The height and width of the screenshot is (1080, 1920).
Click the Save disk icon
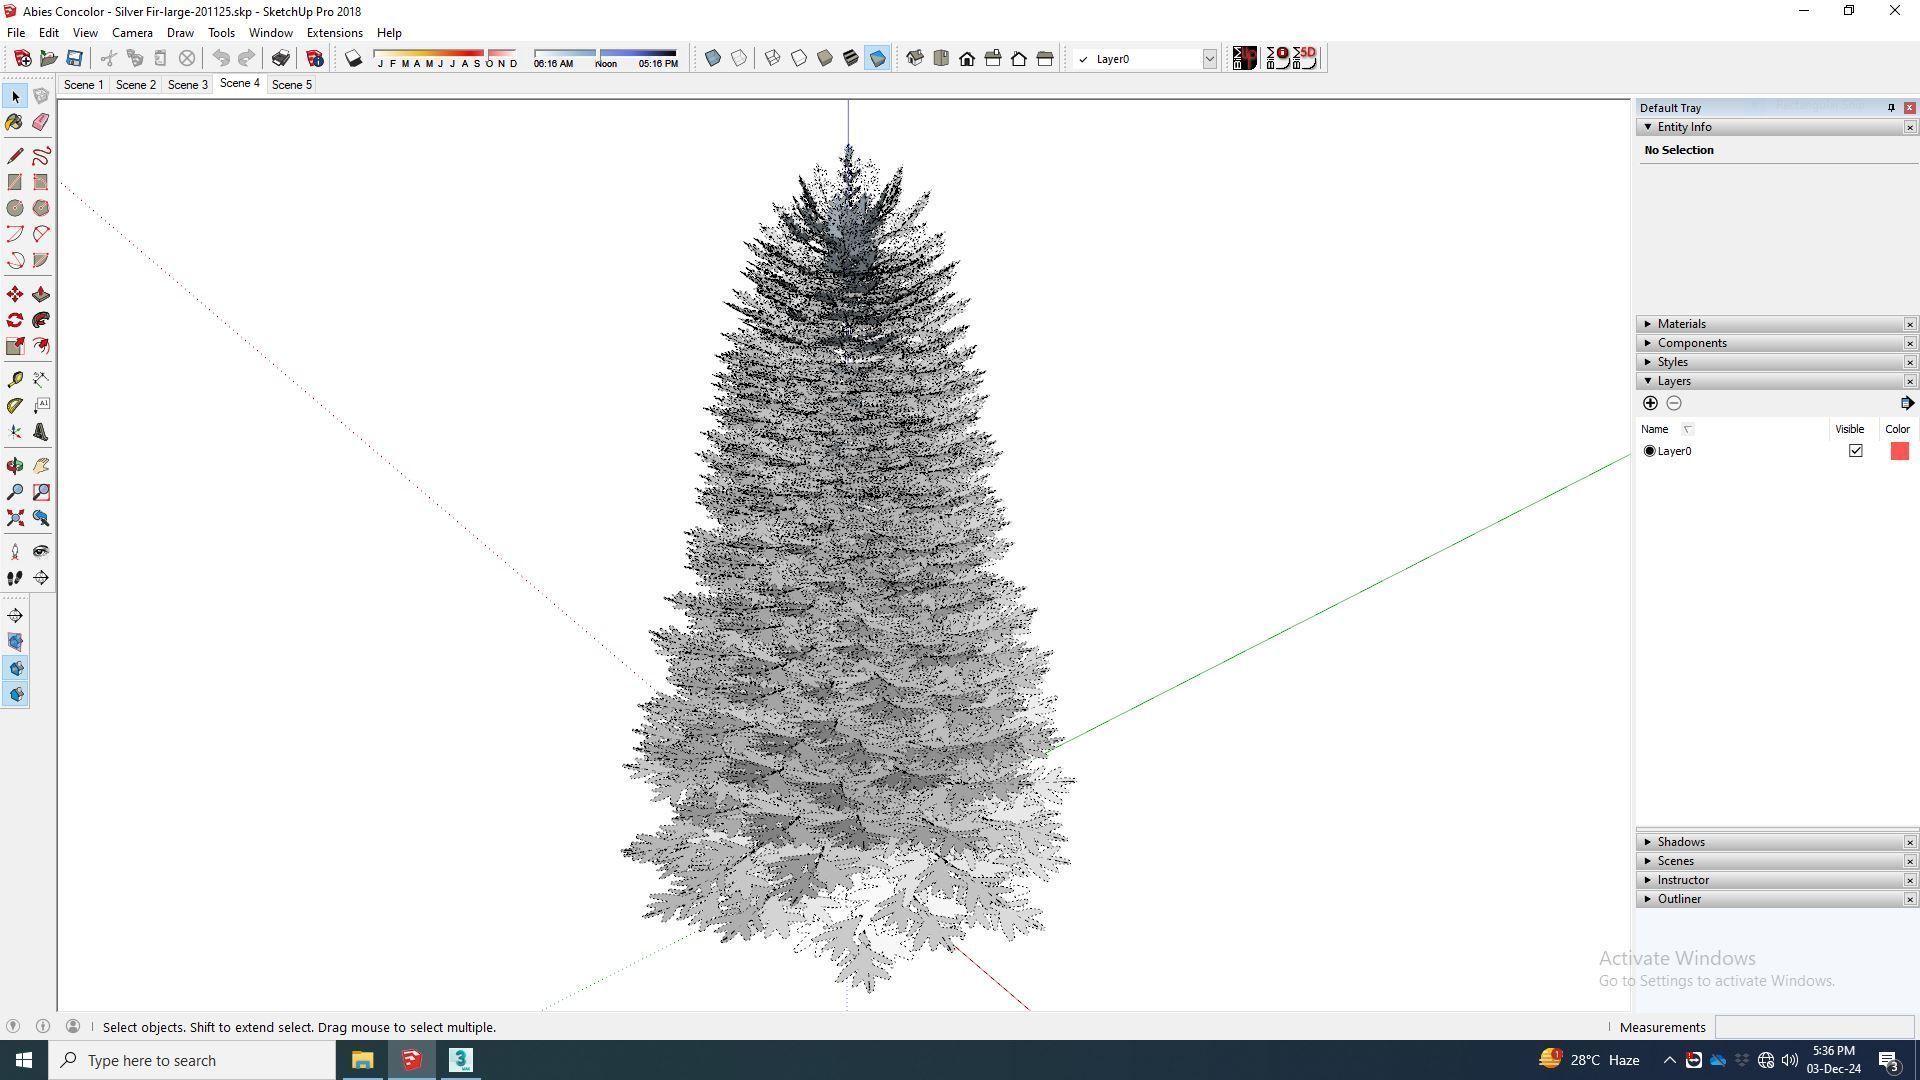point(74,59)
